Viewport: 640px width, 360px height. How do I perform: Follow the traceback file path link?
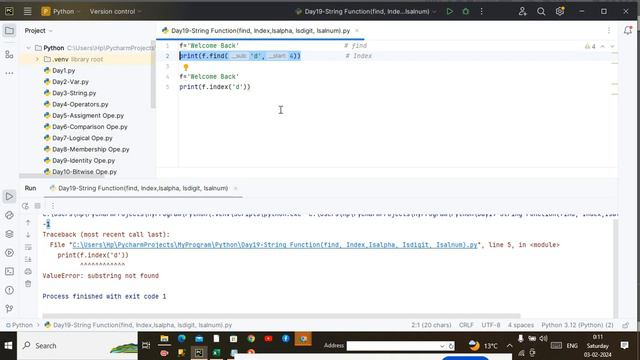[x=275, y=245]
